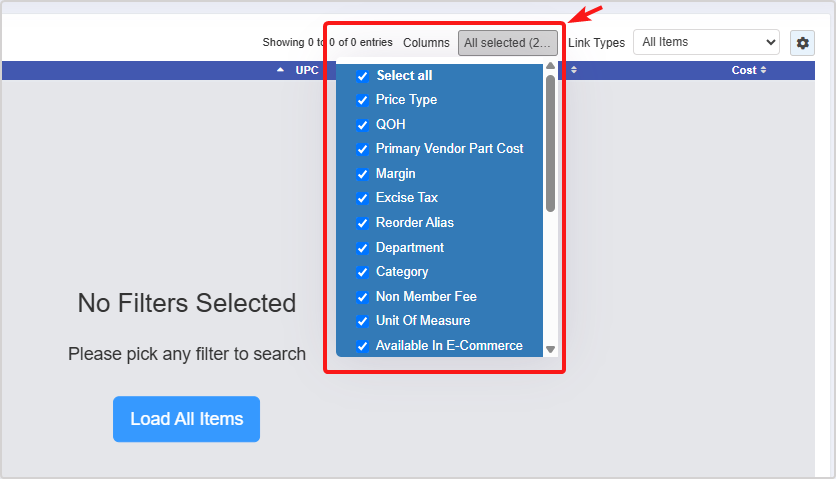Uncheck the Select all checkbox
836x479 pixels.
click(x=363, y=76)
